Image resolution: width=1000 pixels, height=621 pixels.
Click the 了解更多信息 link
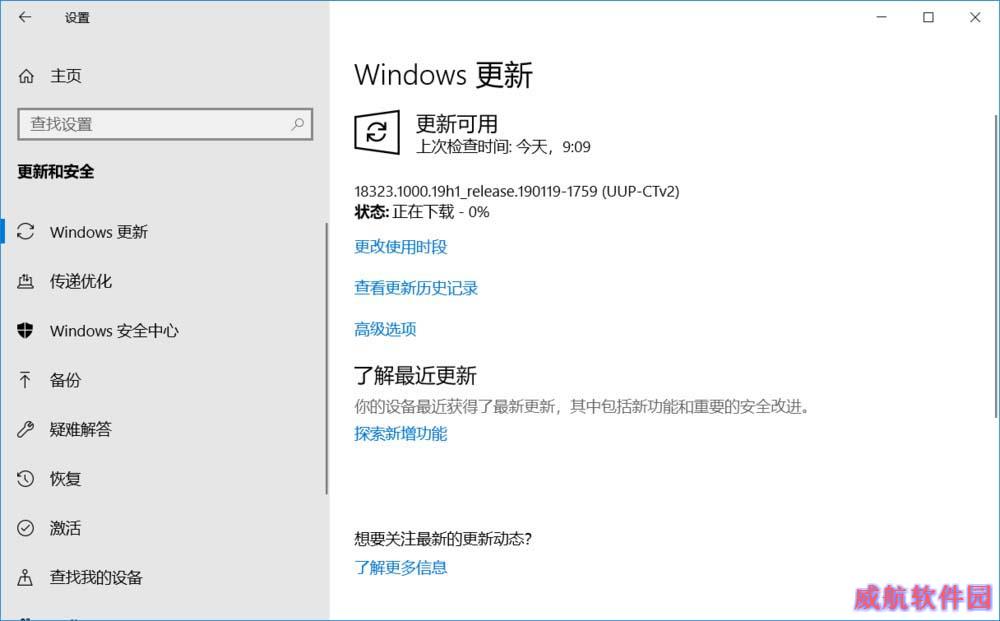(x=401, y=567)
